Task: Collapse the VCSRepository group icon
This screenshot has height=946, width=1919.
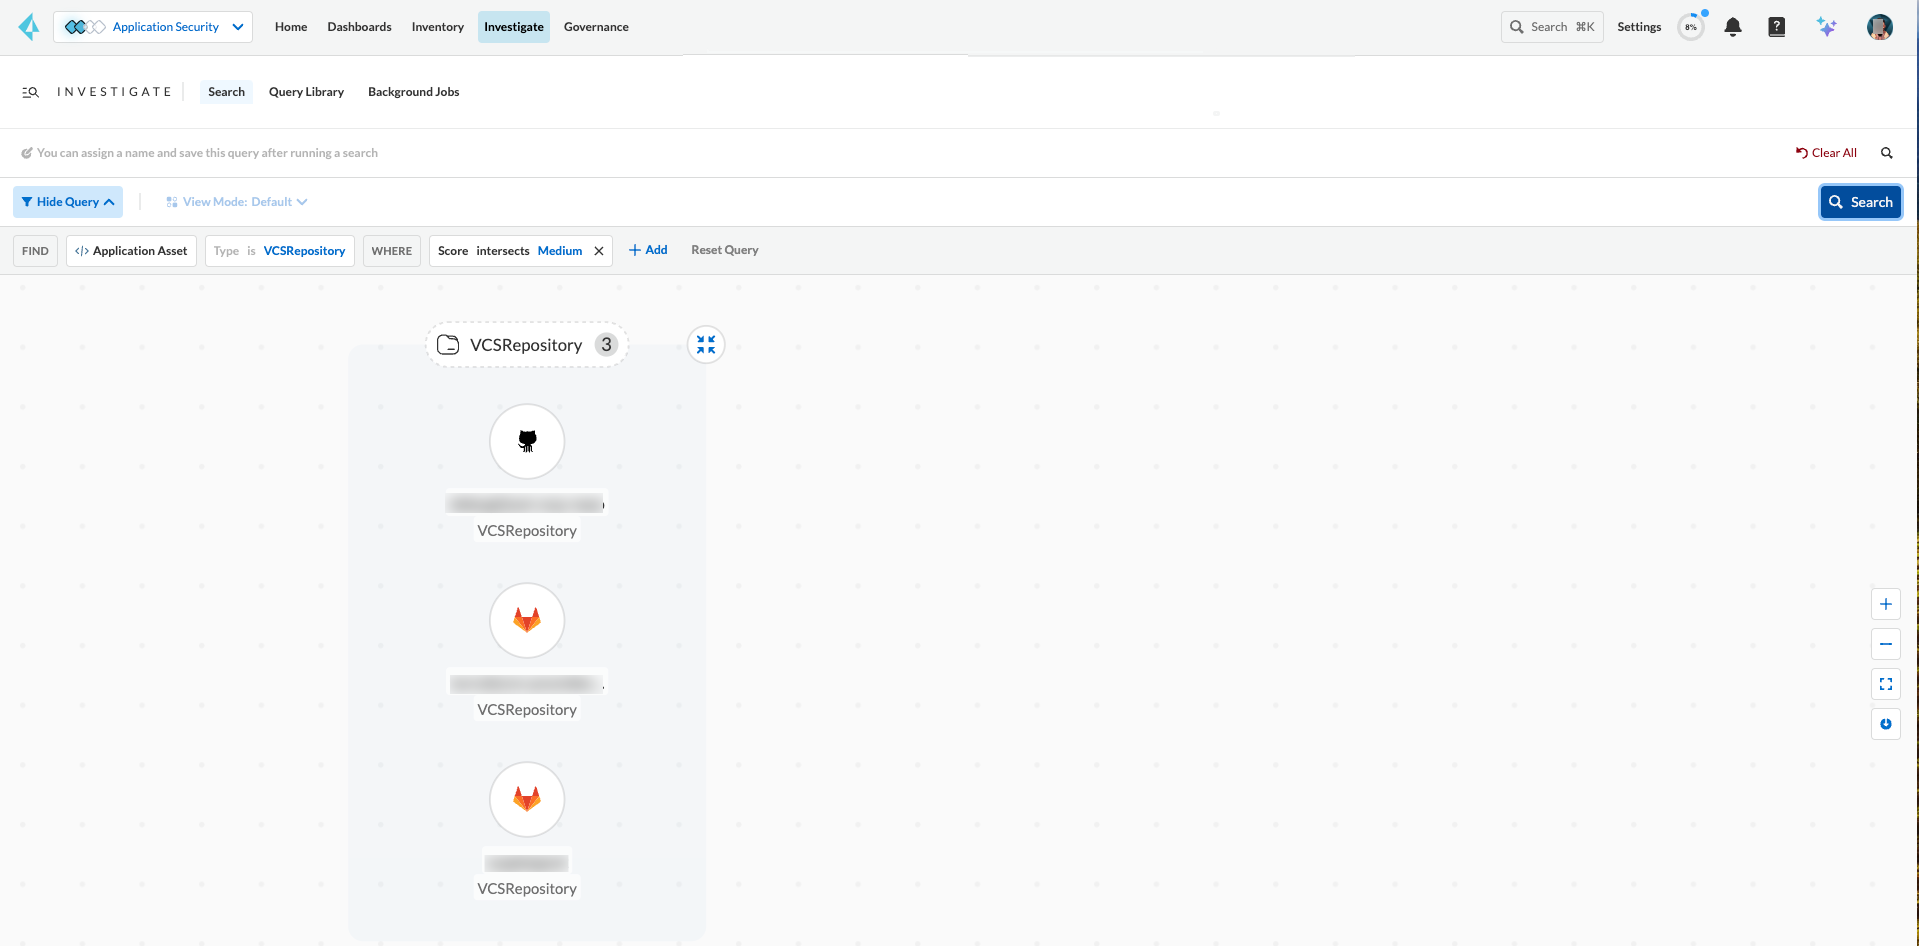Action: 706,345
